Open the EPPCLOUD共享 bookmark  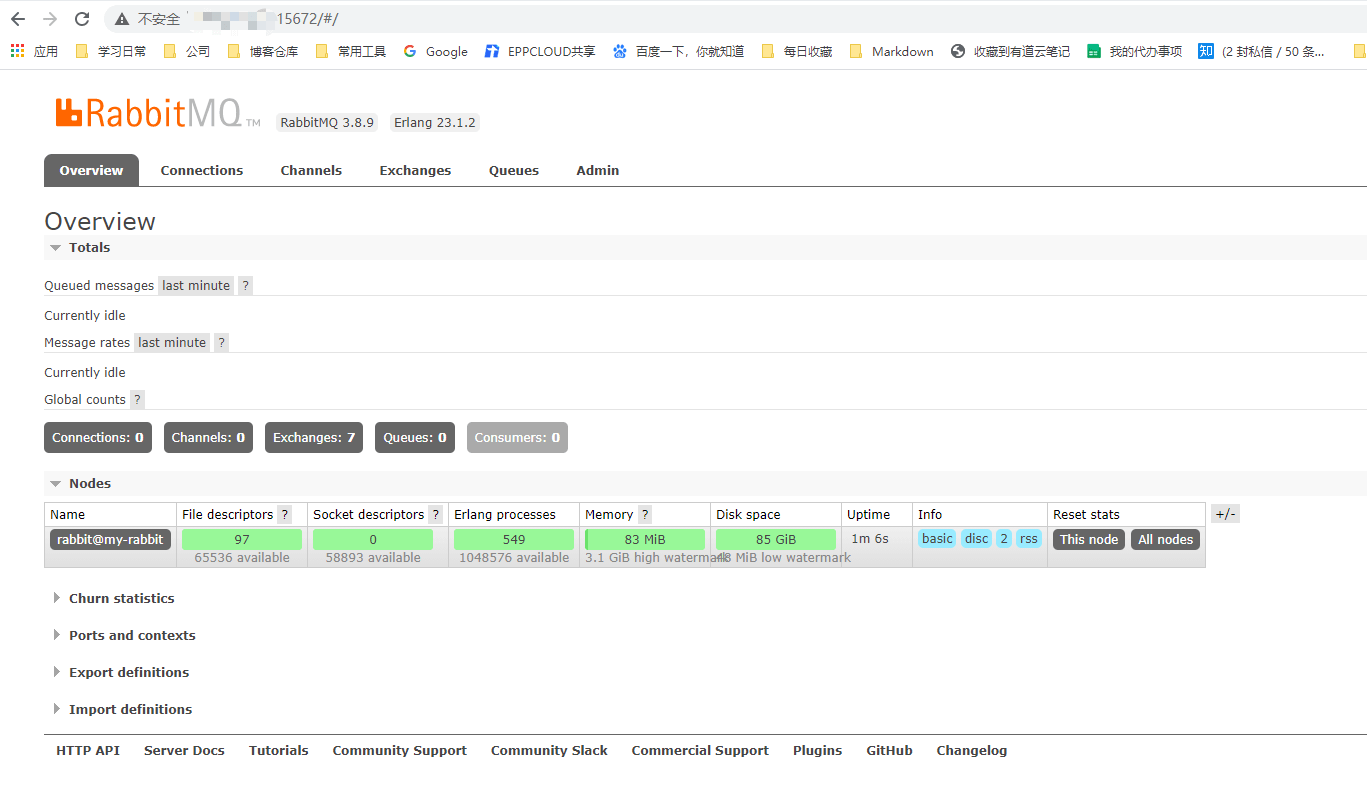coord(540,51)
